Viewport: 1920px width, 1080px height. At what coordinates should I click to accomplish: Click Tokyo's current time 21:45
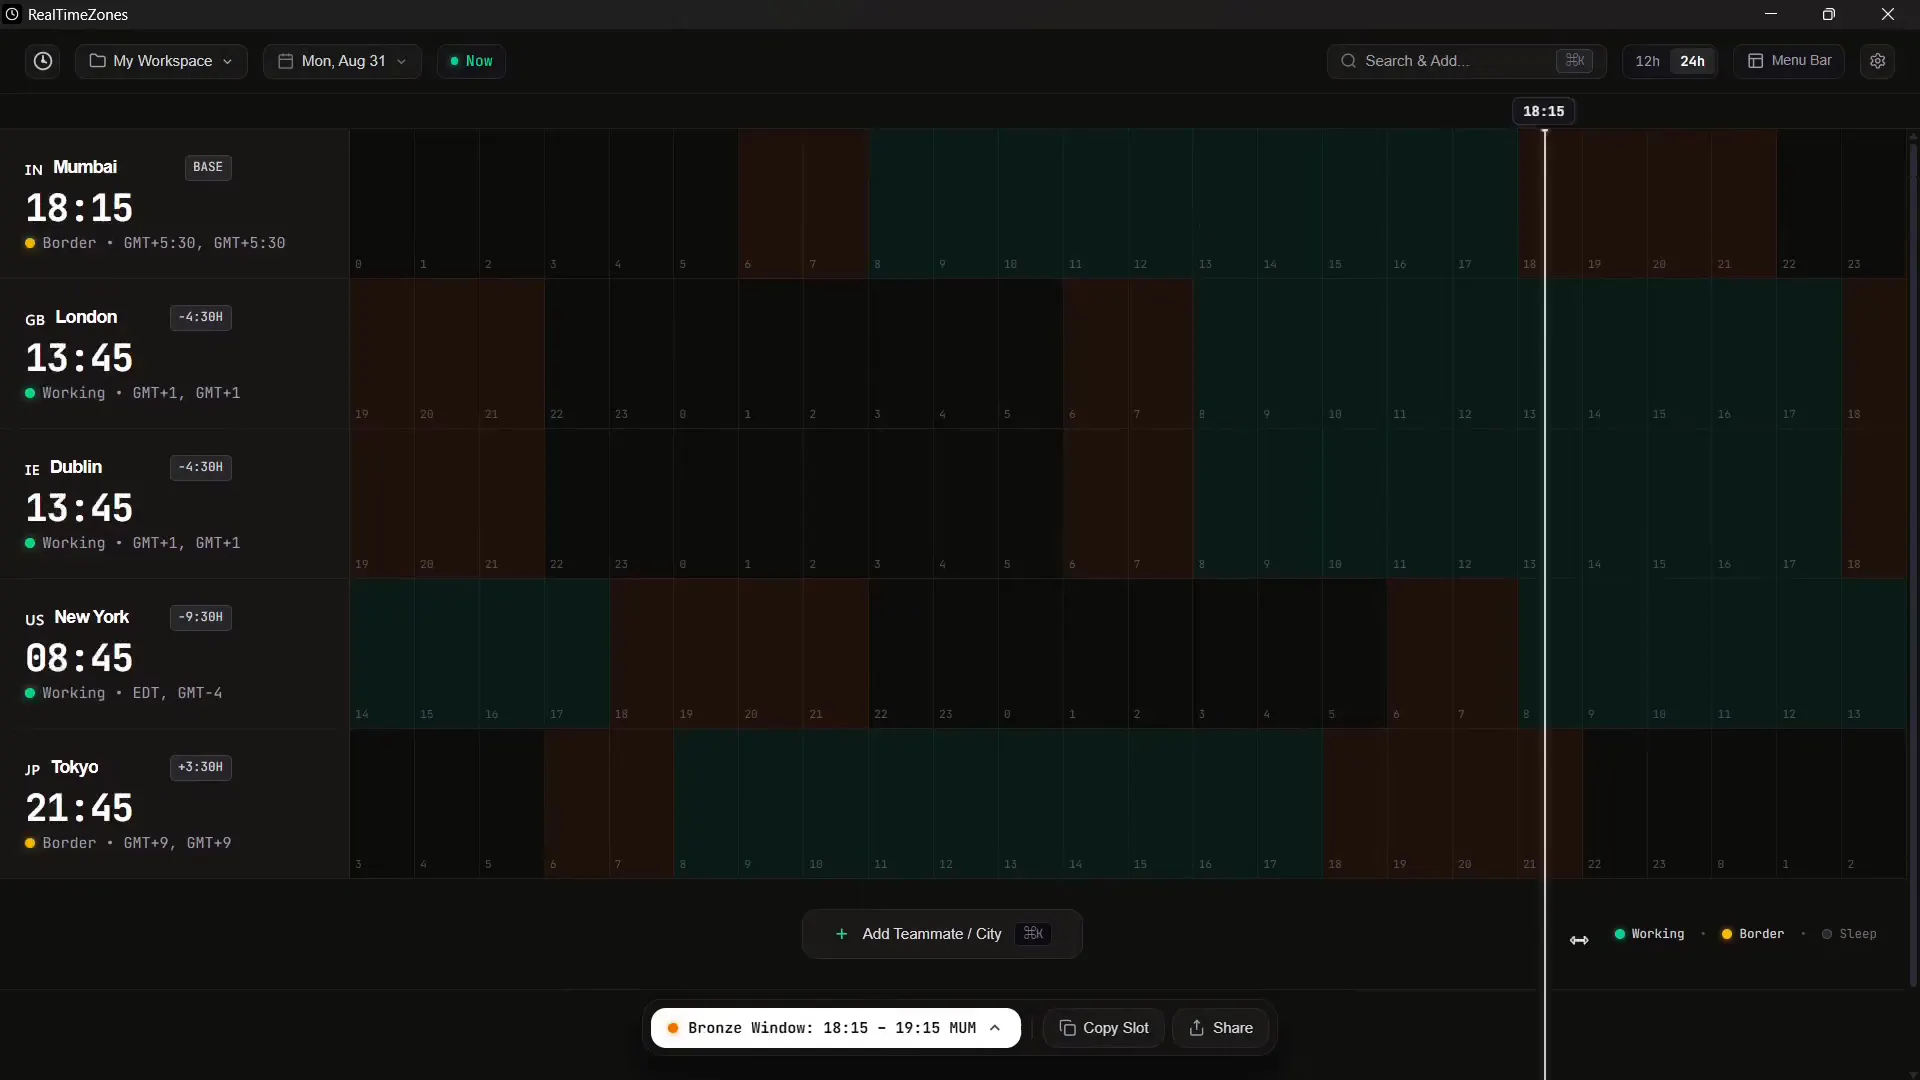pyautogui.click(x=79, y=808)
